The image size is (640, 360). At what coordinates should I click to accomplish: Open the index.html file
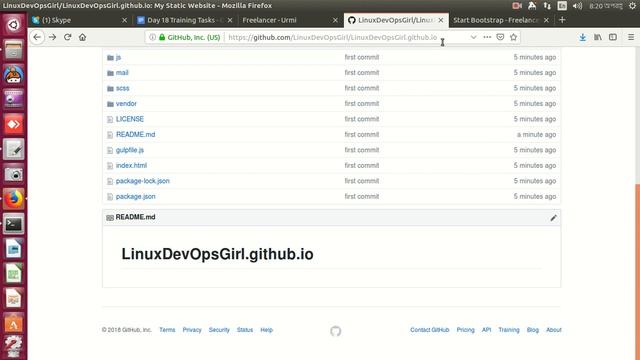tap(131, 165)
